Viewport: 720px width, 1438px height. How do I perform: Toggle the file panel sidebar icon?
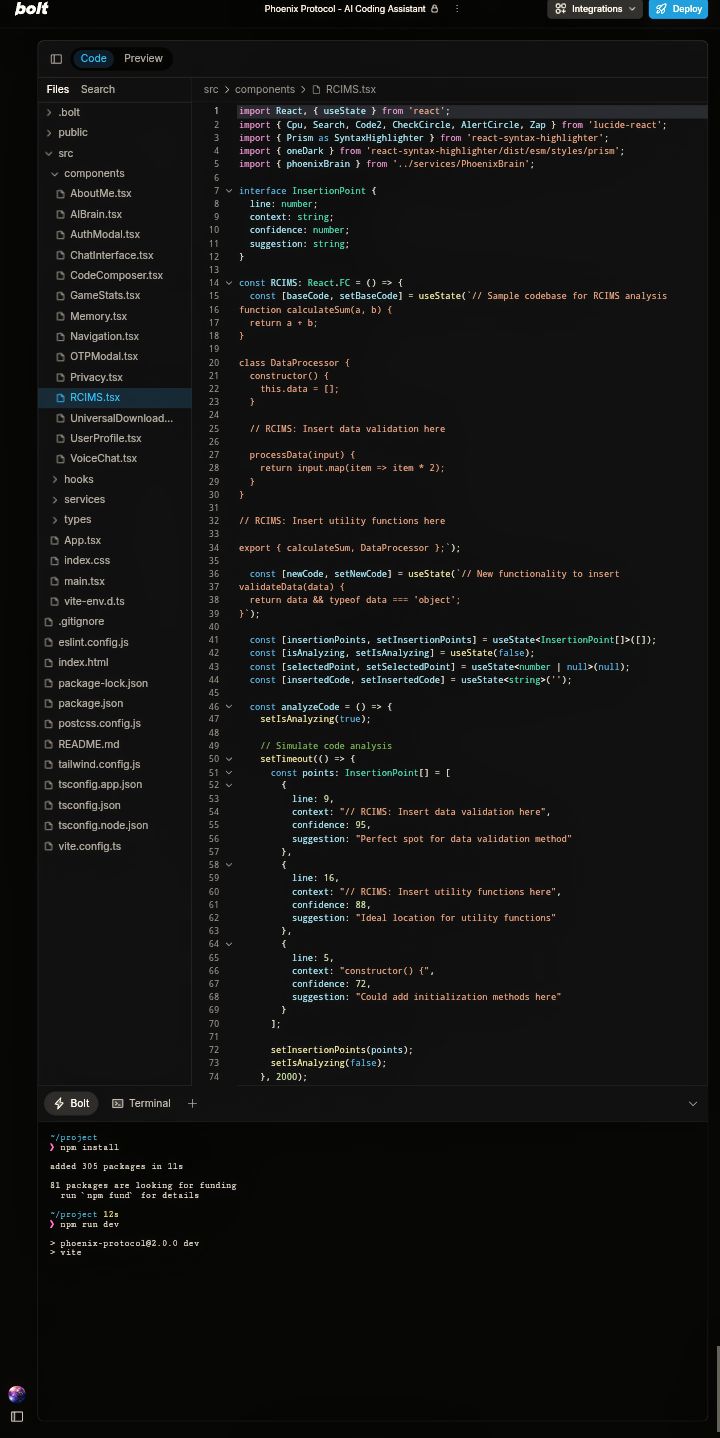point(56,59)
